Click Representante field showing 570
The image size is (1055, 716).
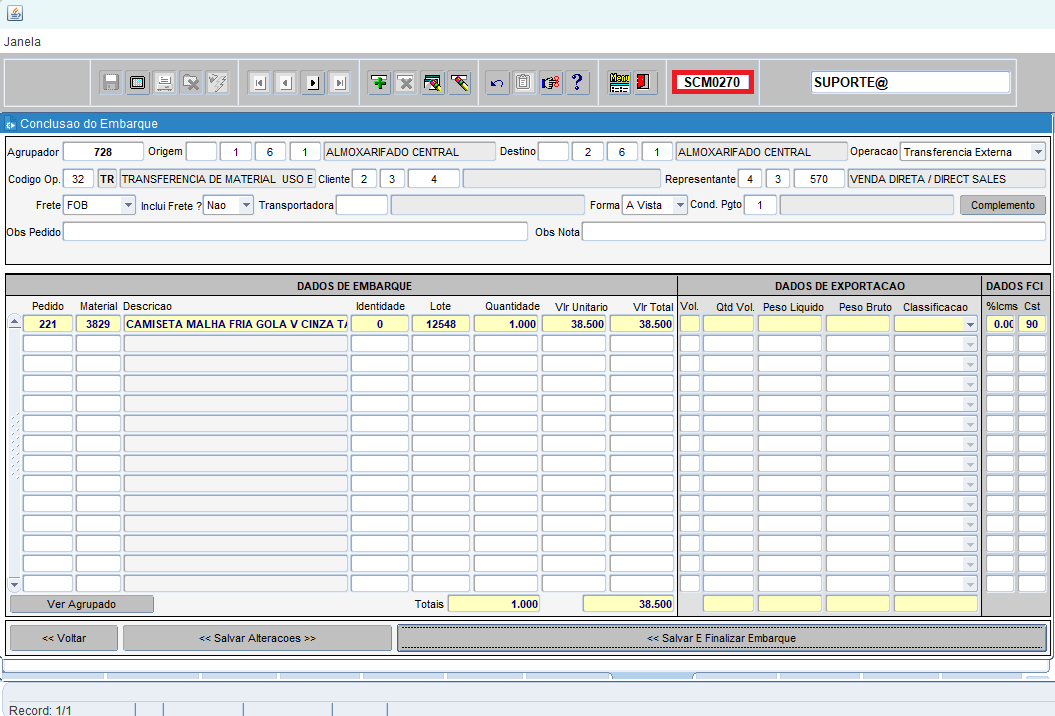(x=819, y=179)
